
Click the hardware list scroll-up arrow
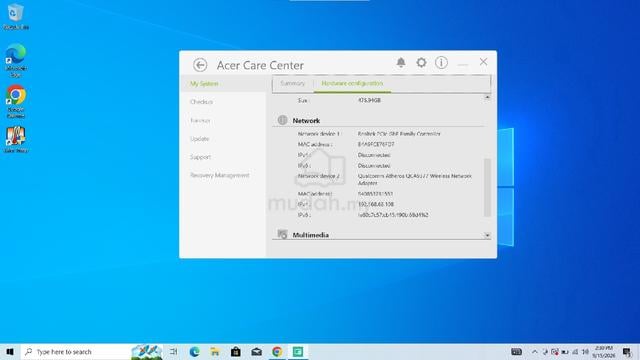pyautogui.click(x=487, y=98)
